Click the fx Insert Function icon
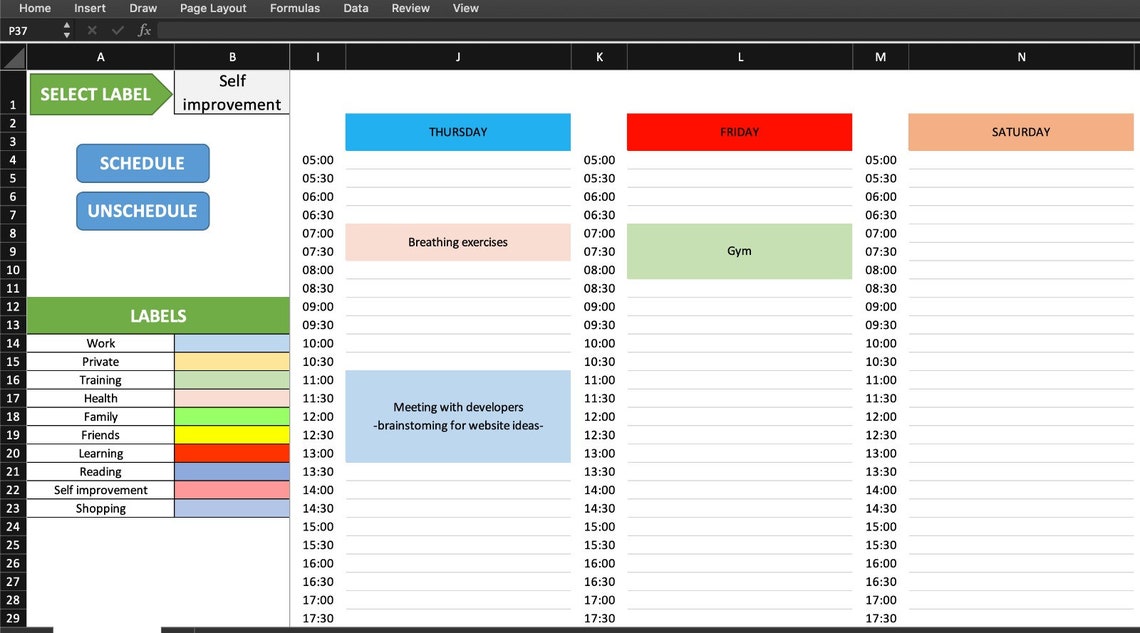1140x633 pixels. pos(144,30)
